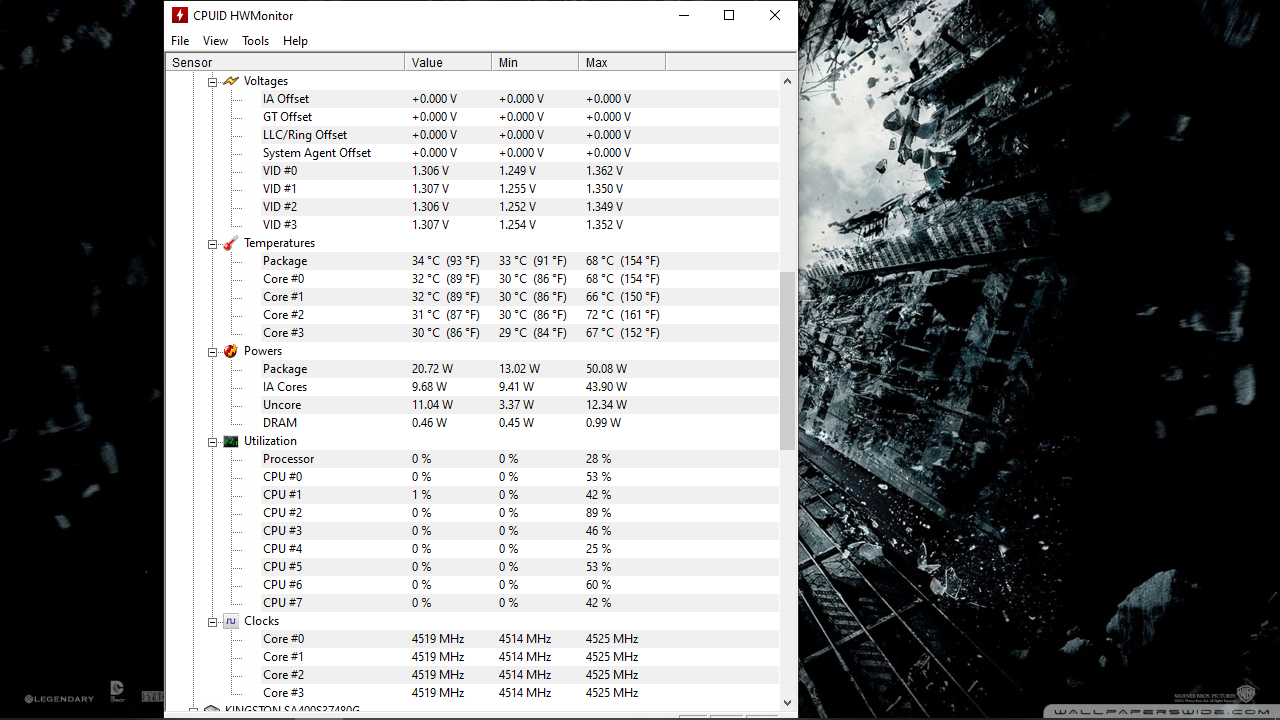The height and width of the screenshot is (720, 1280).
Task: Click the Voltages category icon
Action: click(x=231, y=81)
